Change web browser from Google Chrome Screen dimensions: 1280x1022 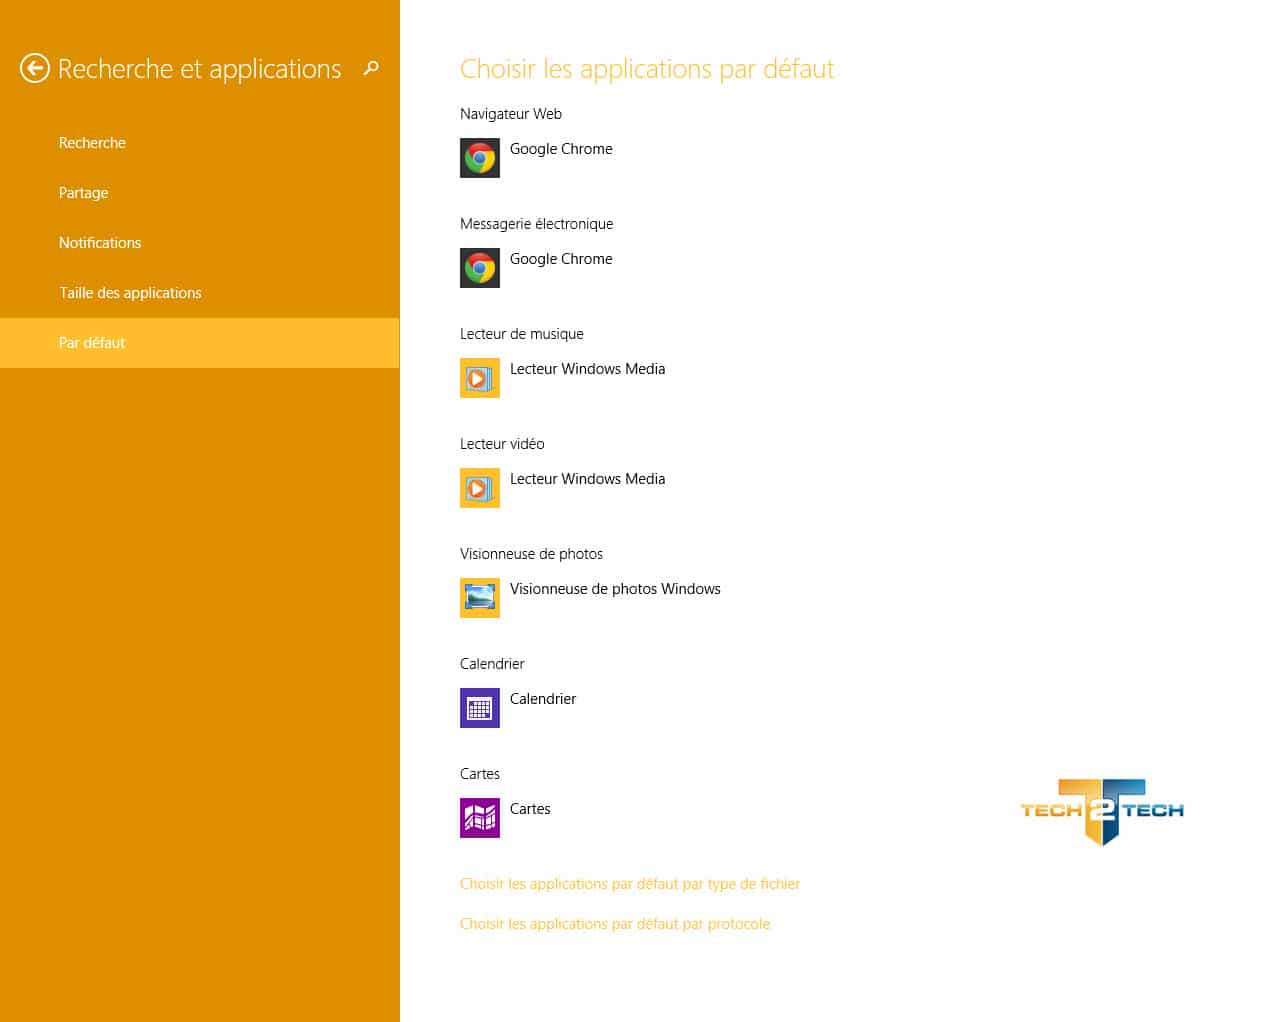pos(561,149)
